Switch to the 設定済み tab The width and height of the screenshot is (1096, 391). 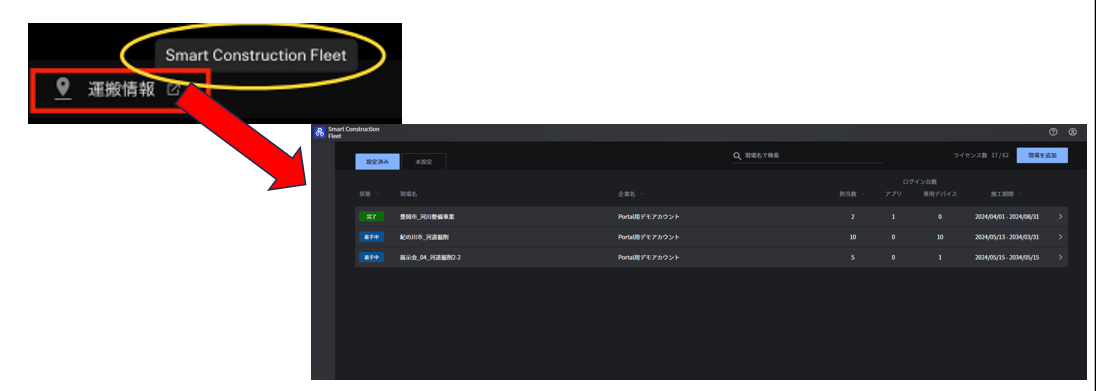(377, 162)
